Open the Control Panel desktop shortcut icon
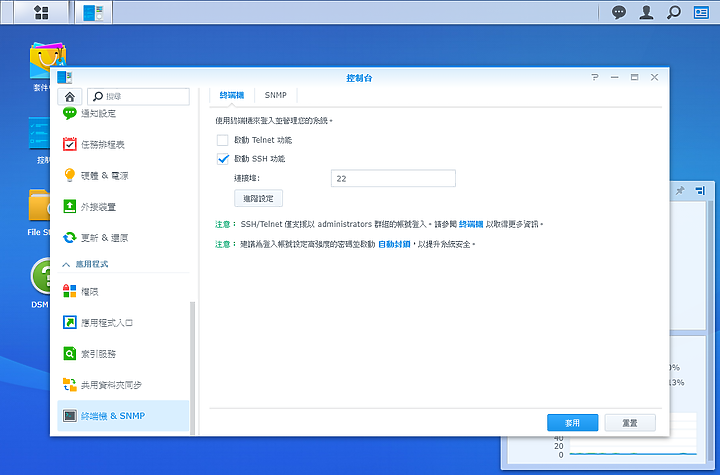The width and height of the screenshot is (720, 475). point(39,133)
